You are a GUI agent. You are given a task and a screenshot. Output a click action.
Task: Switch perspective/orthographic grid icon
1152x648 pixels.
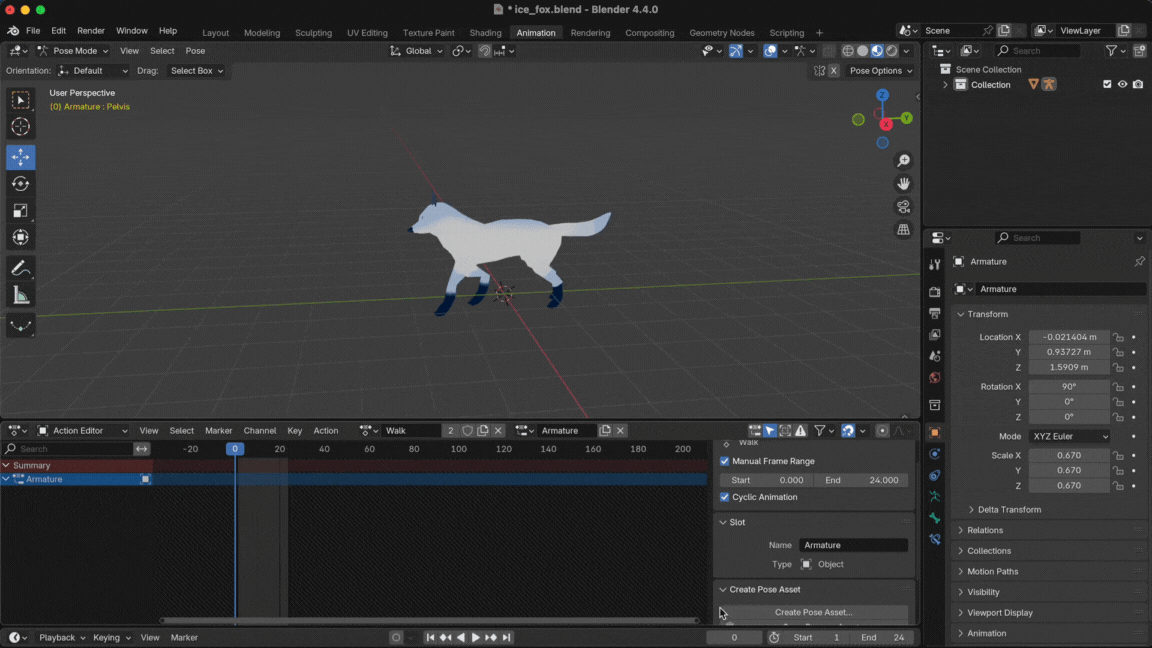coord(904,229)
